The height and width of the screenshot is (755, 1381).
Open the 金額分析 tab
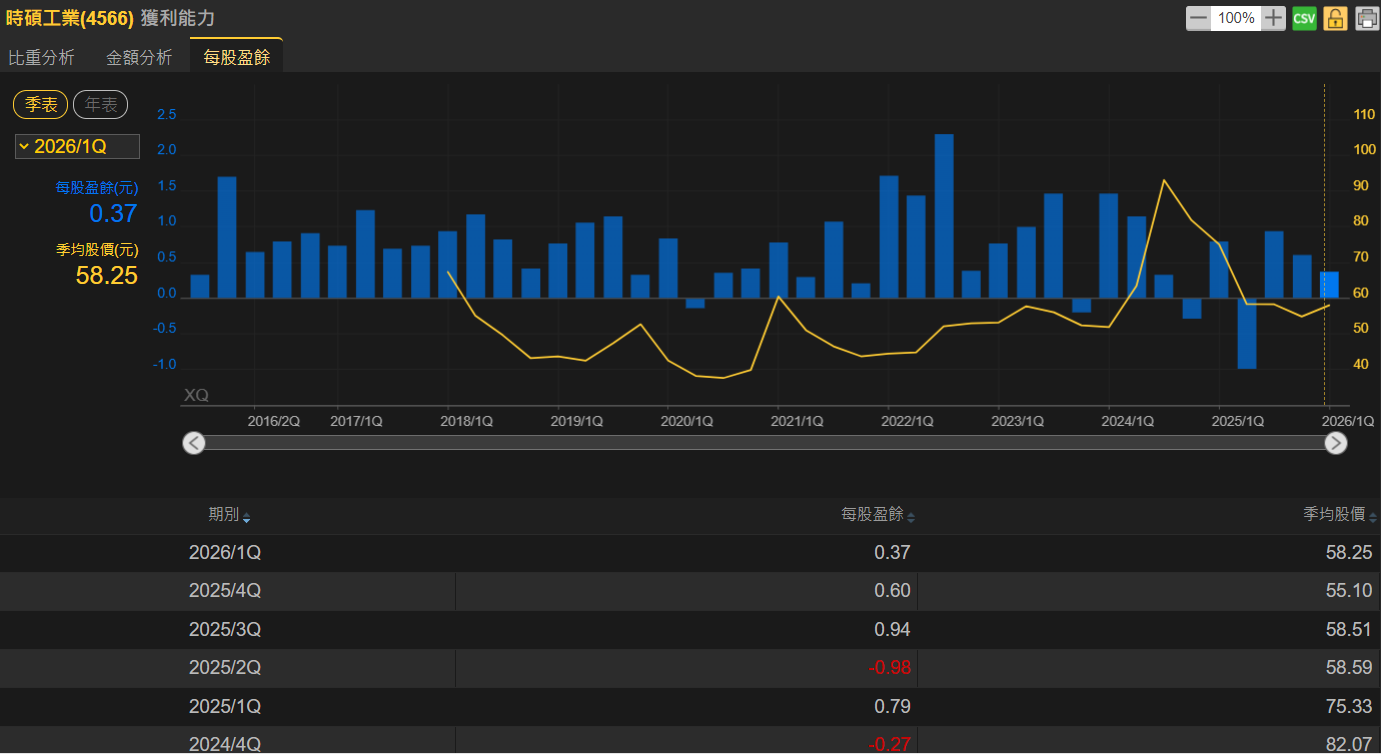[x=139, y=58]
